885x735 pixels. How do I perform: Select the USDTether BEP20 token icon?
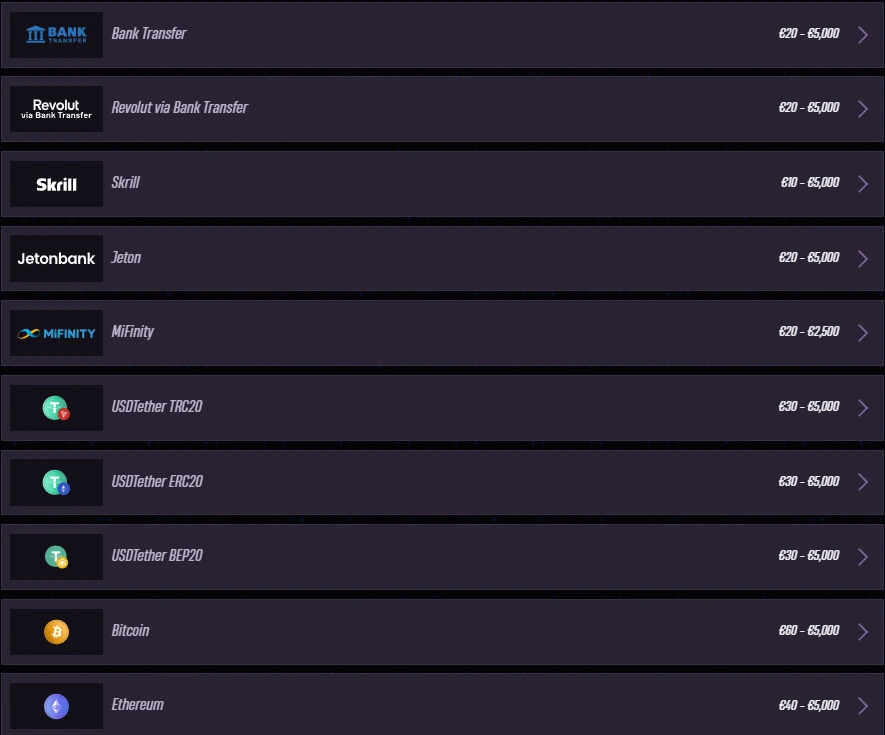(56, 556)
